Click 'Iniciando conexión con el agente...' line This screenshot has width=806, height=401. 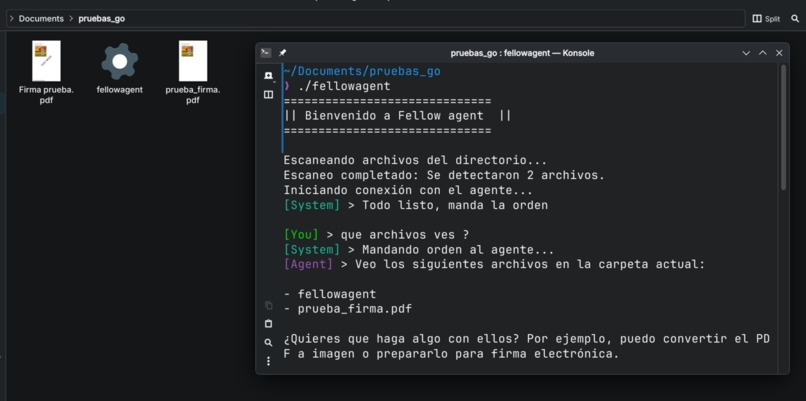(x=408, y=190)
